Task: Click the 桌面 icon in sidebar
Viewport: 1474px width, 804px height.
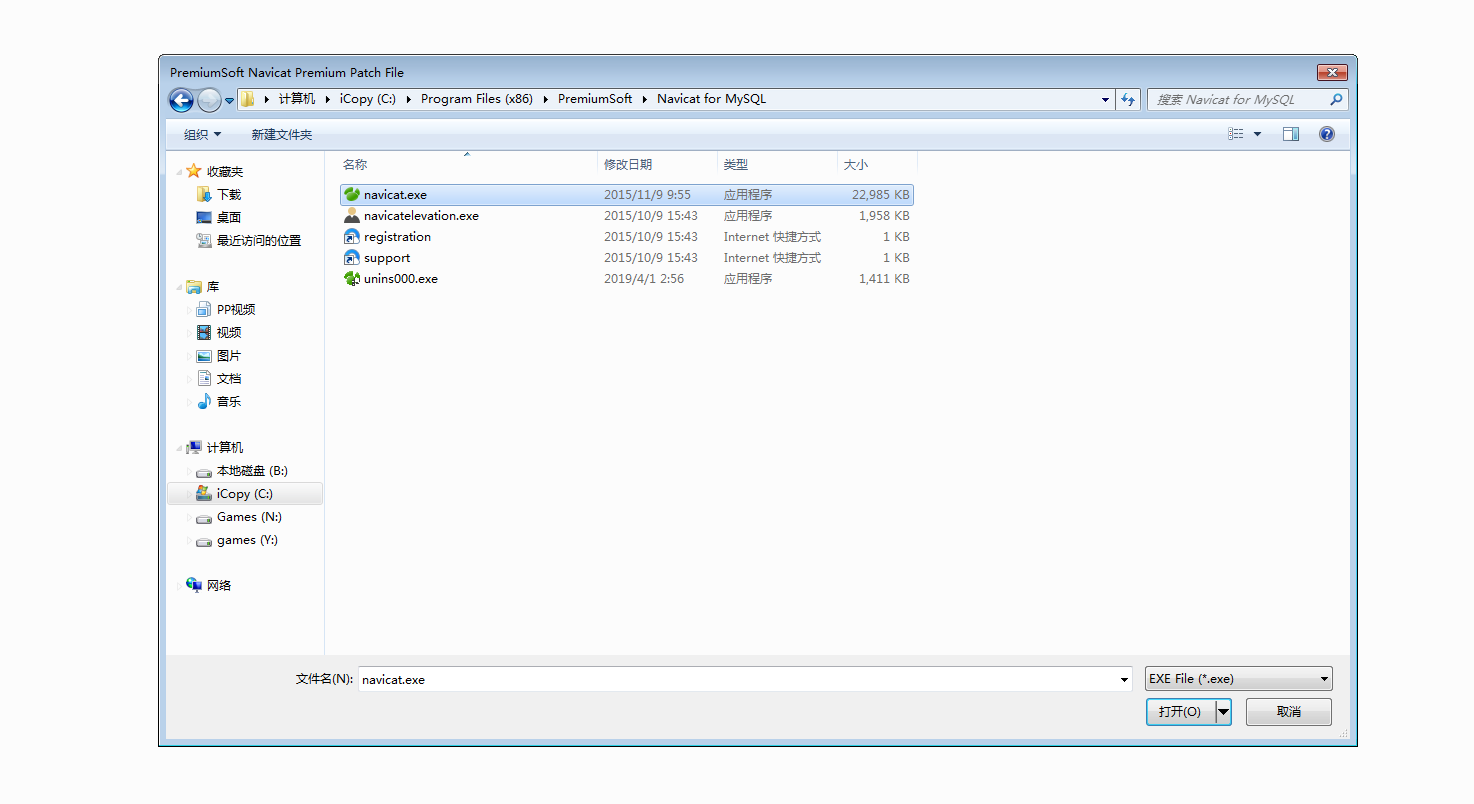Action: [204, 217]
